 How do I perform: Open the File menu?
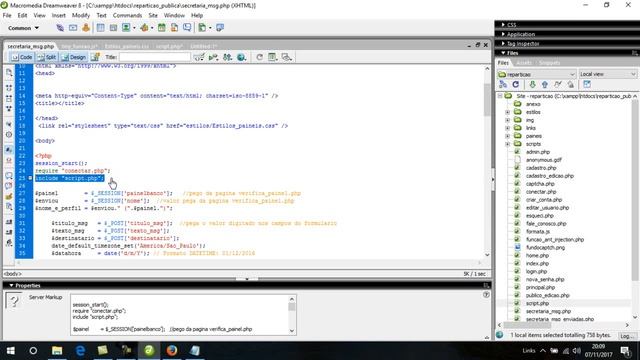pyautogui.click(x=7, y=16)
